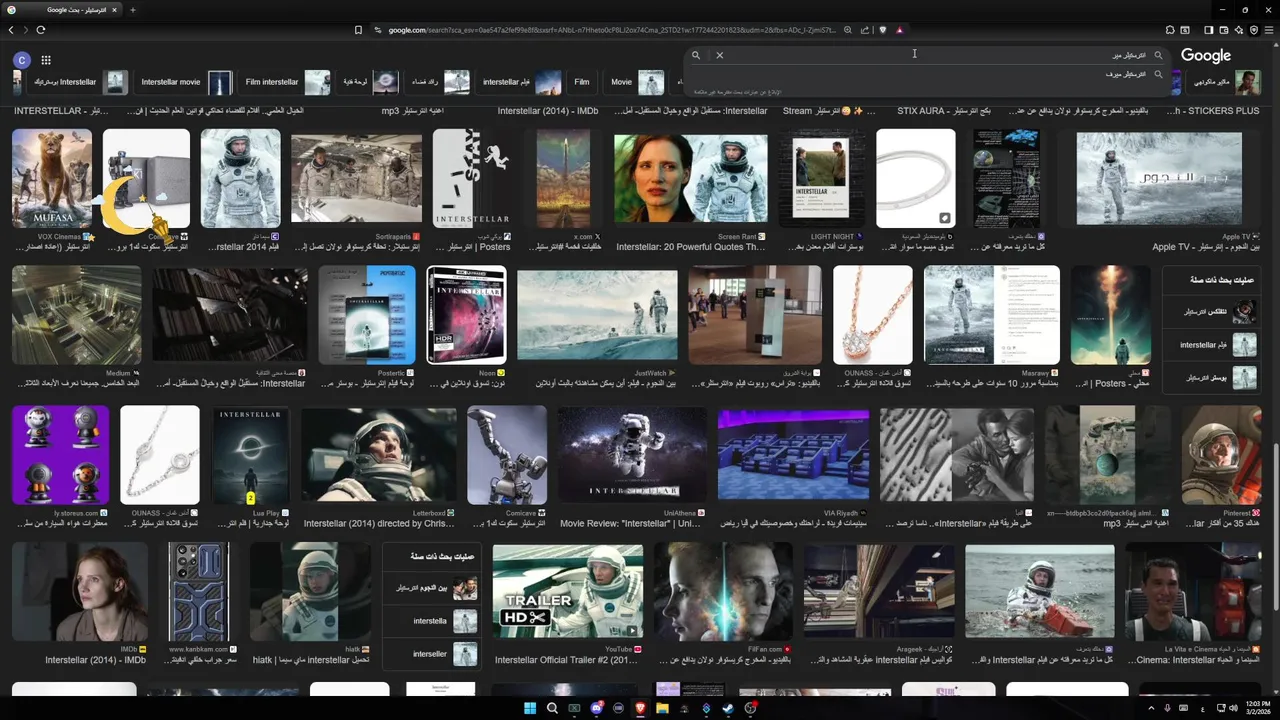Open the rose gold necklace image

[x=872, y=315]
